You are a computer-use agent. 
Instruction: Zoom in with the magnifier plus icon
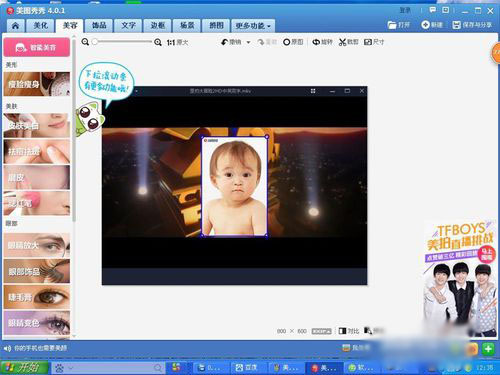[158, 42]
